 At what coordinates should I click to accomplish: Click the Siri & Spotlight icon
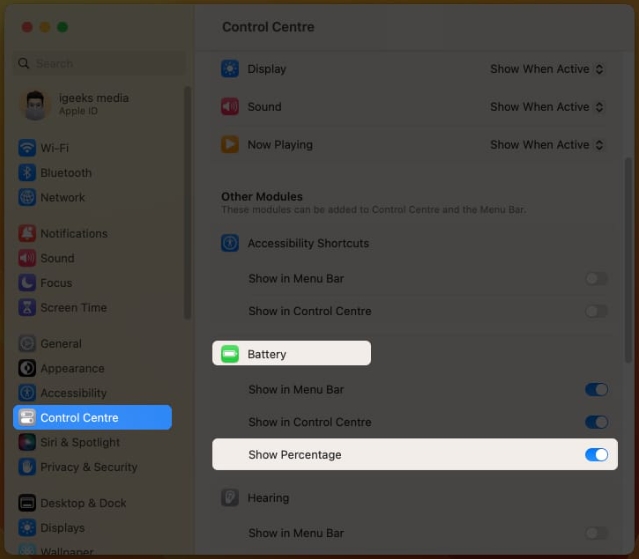point(27,442)
